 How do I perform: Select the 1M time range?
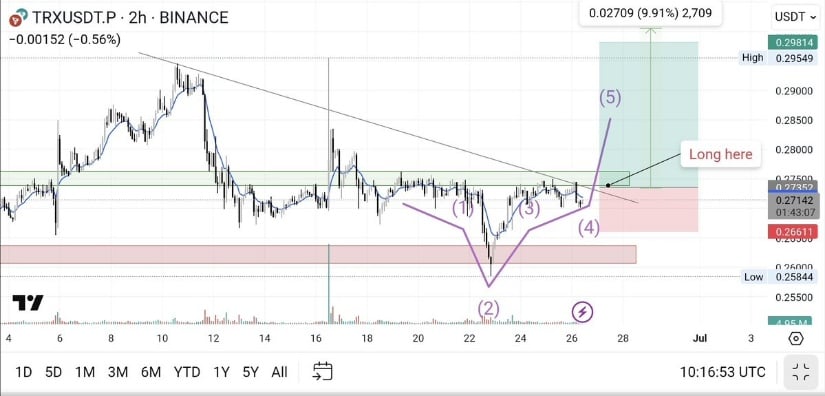[x=85, y=372]
